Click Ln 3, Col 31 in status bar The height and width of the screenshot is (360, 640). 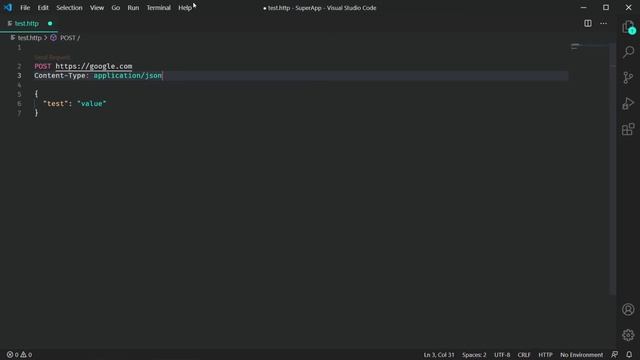pos(439,355)
